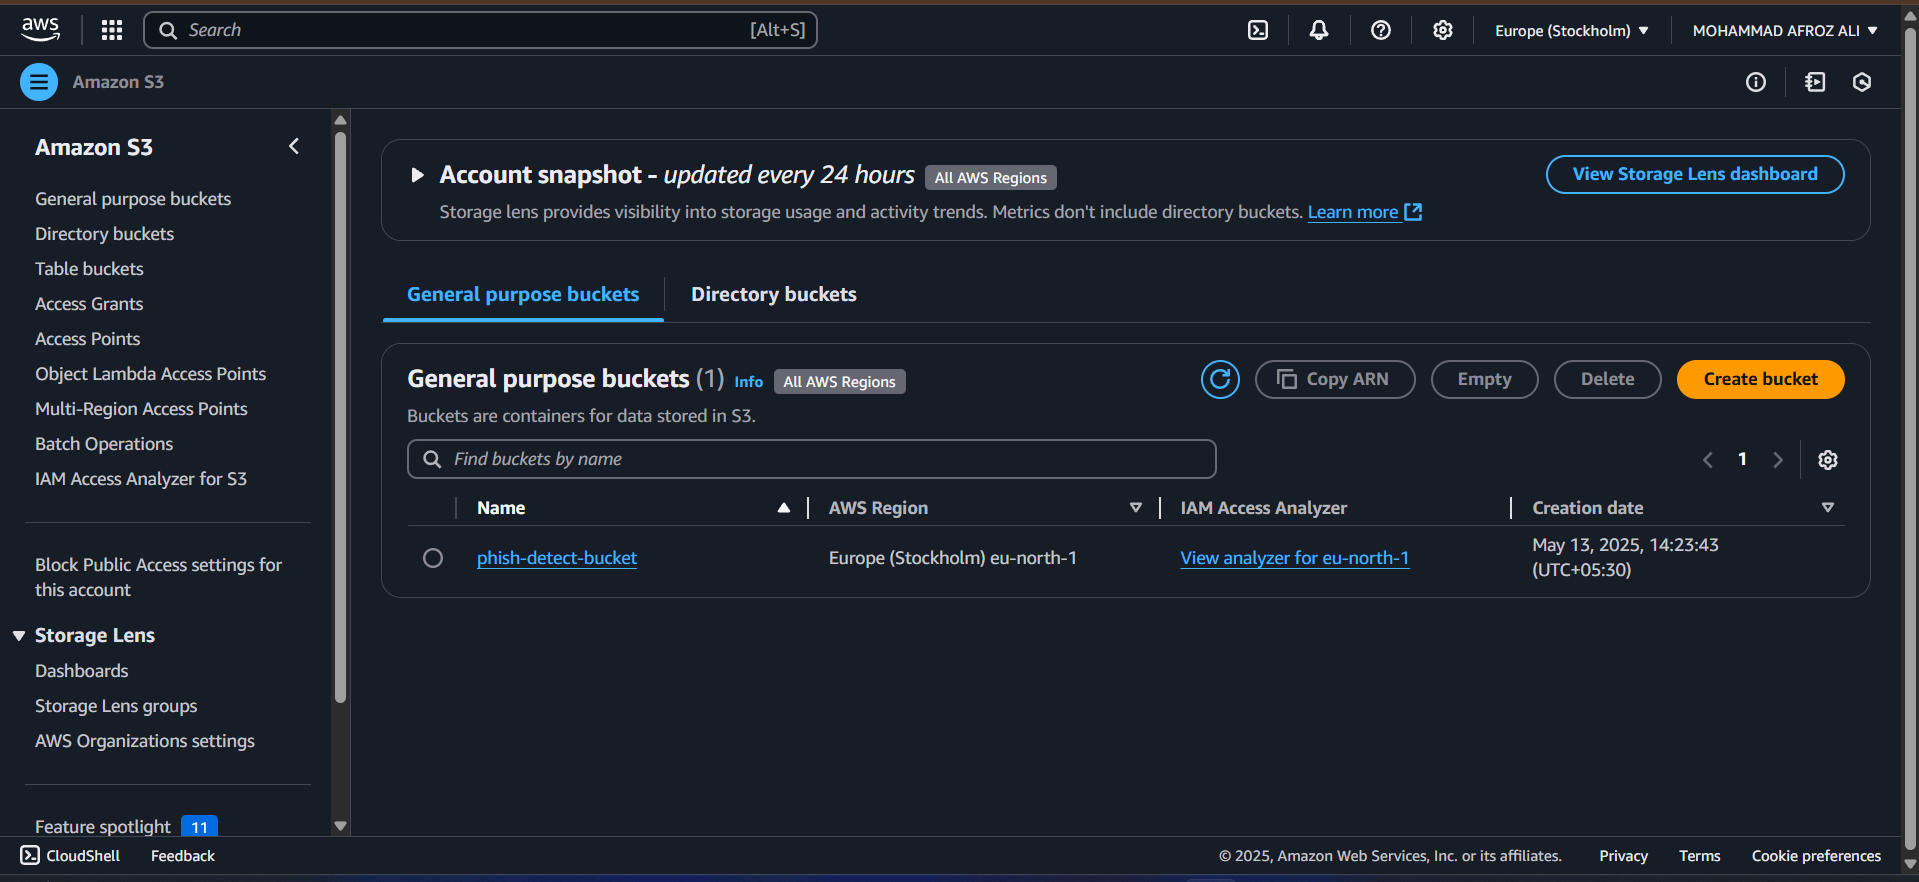1919x882 pixels.
Task: Open the Europe (Stockholm) region dropdown
Action: tap(1571, 30)
